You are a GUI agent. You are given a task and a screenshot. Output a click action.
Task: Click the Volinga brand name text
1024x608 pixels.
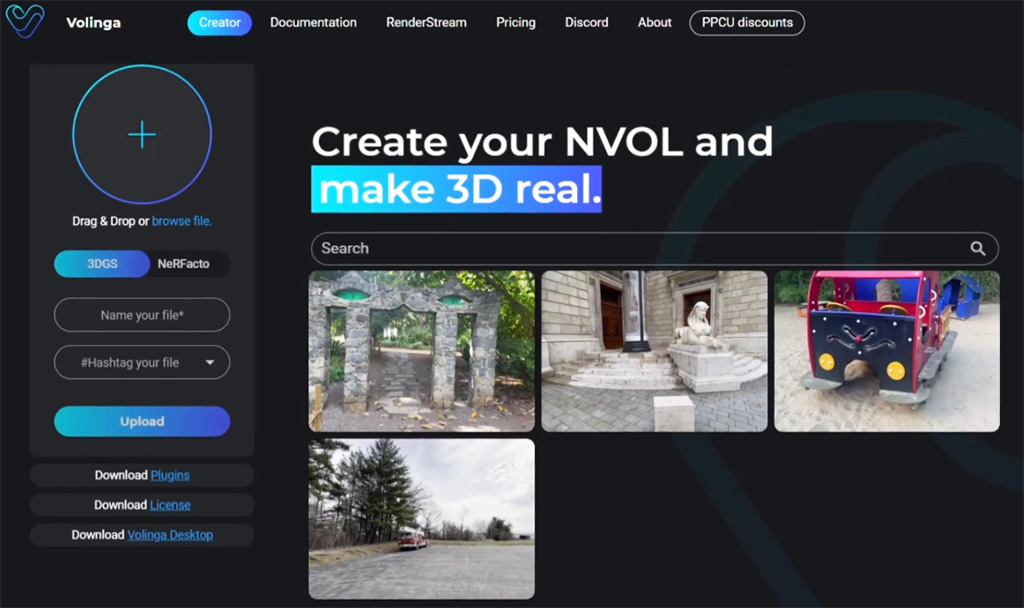point(93,23)
